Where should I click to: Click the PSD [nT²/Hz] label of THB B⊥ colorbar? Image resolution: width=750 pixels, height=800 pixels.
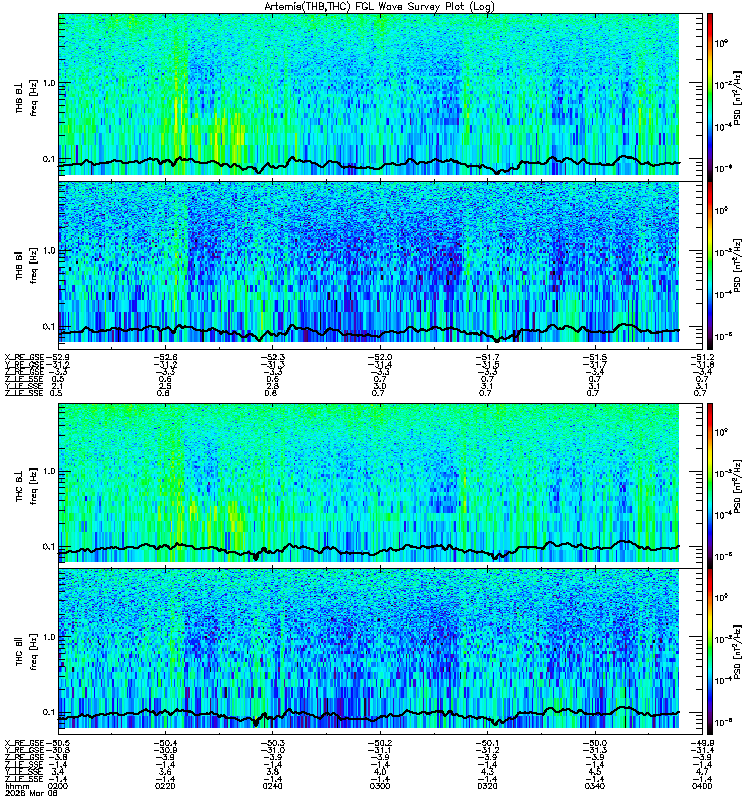(737, 97)
